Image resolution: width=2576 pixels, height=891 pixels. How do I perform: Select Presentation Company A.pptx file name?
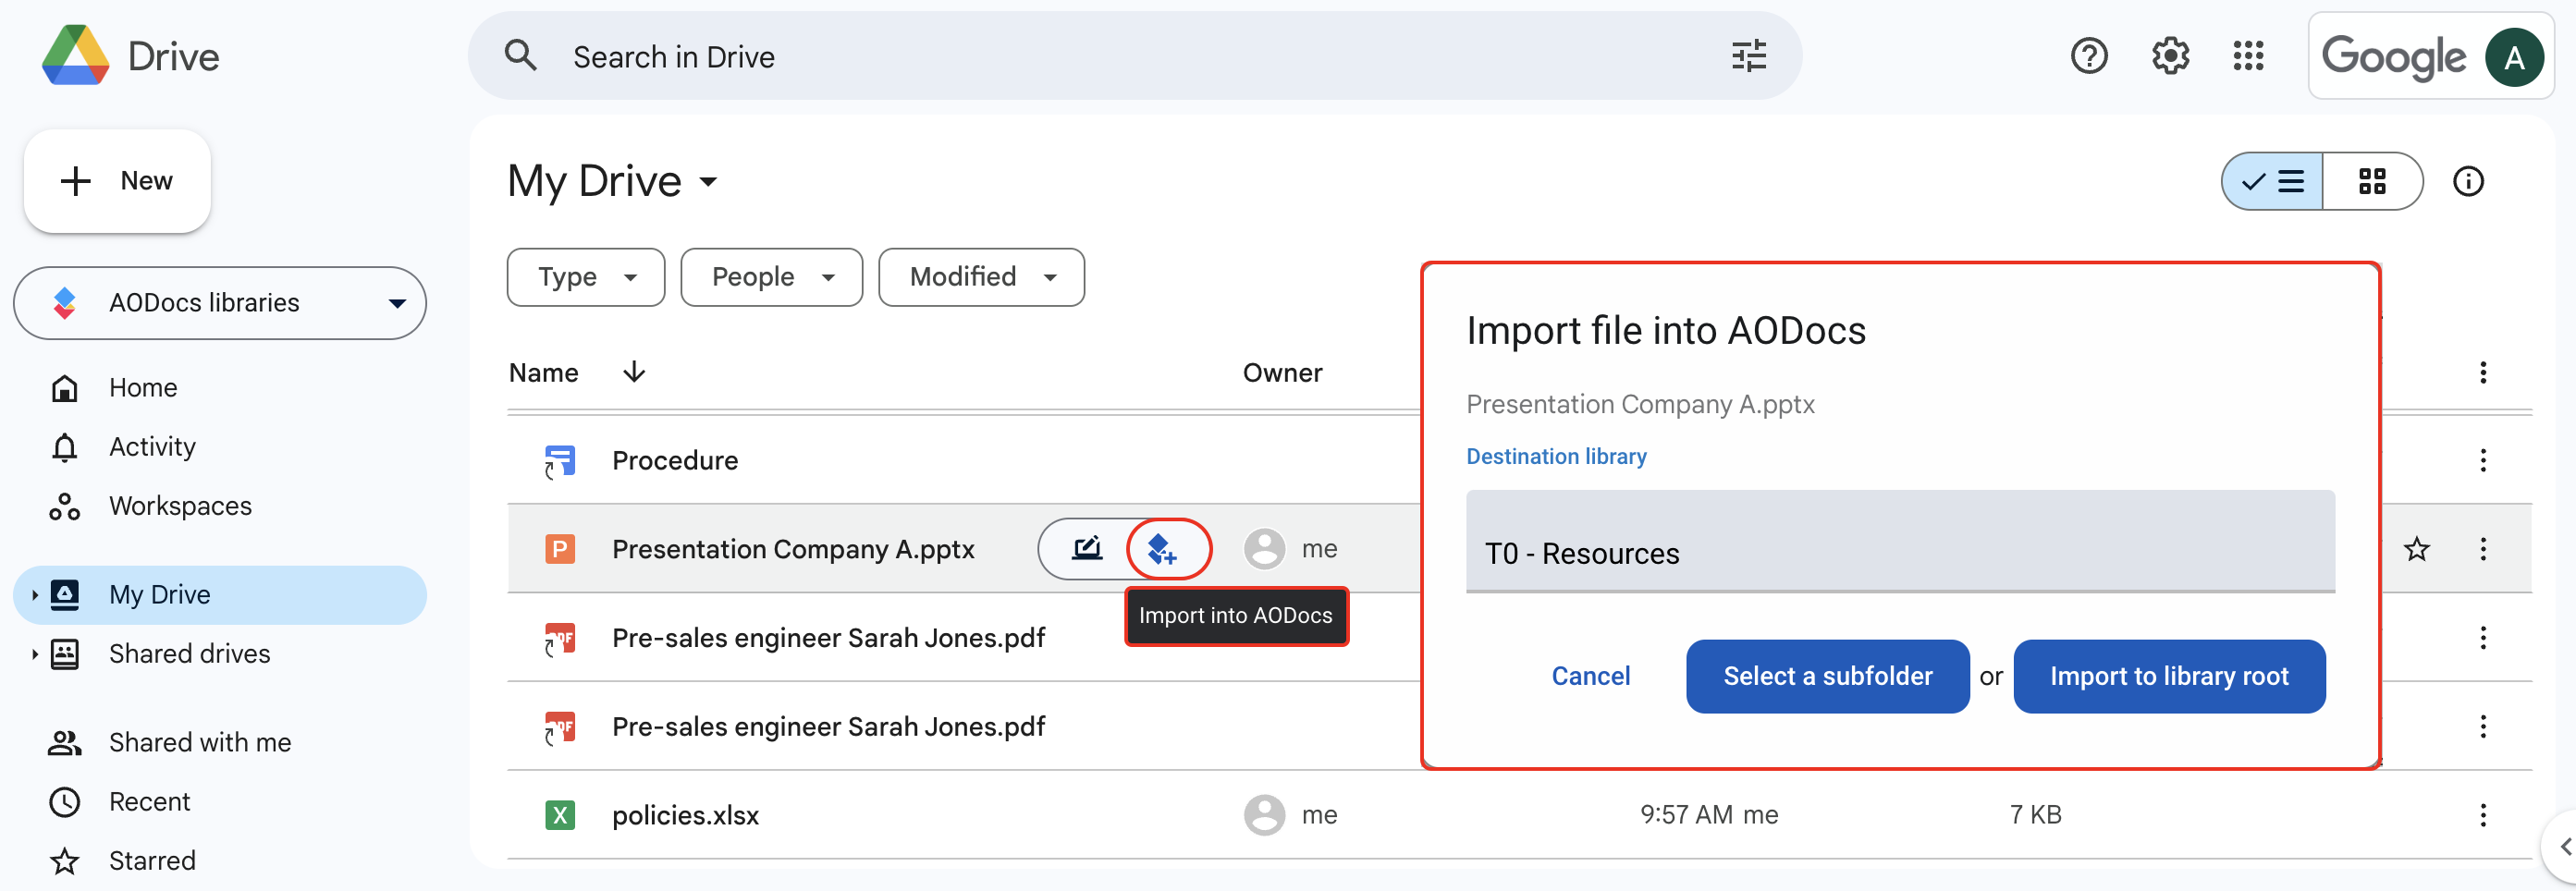click(x=793, y=549)
